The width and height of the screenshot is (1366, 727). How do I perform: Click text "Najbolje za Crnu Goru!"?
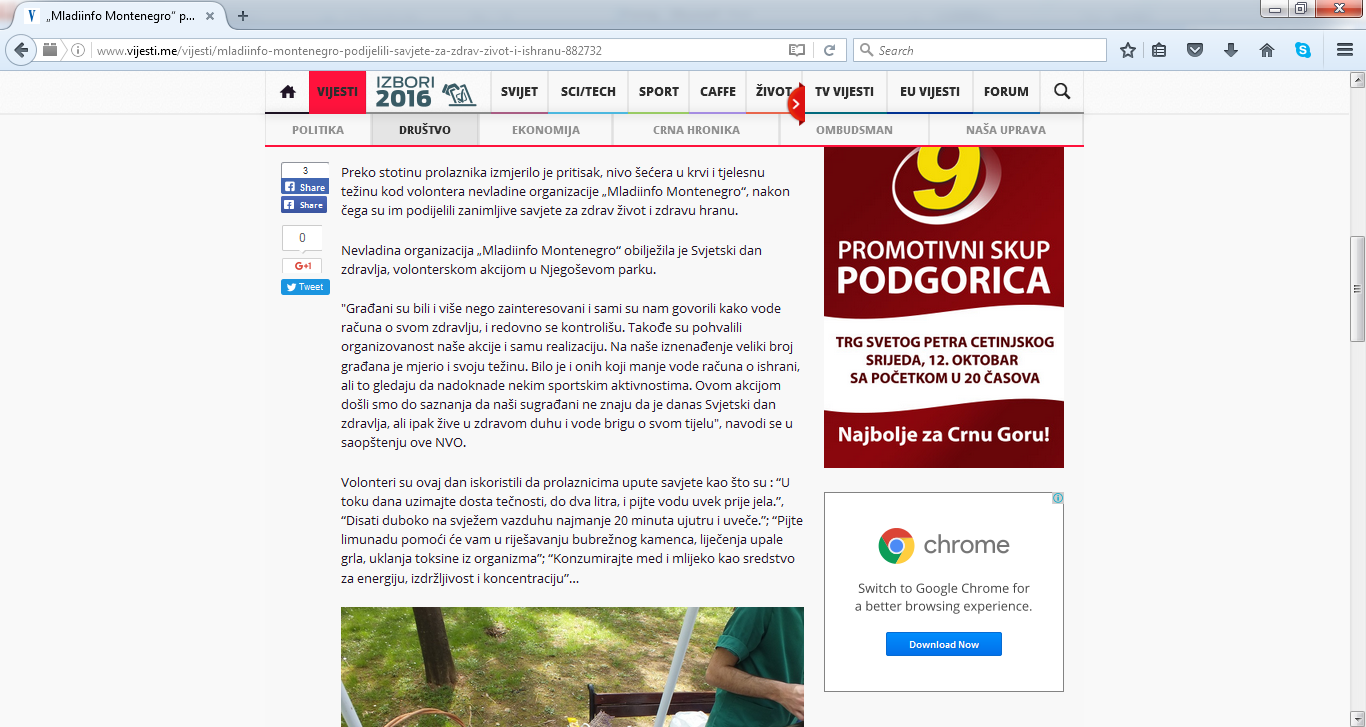point(944,435)
